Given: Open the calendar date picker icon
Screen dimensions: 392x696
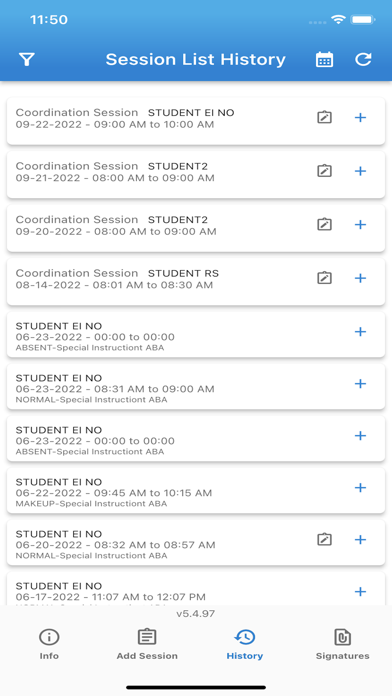Looking at the screenshot, I should pyautogui.click(x=325, y=59).
